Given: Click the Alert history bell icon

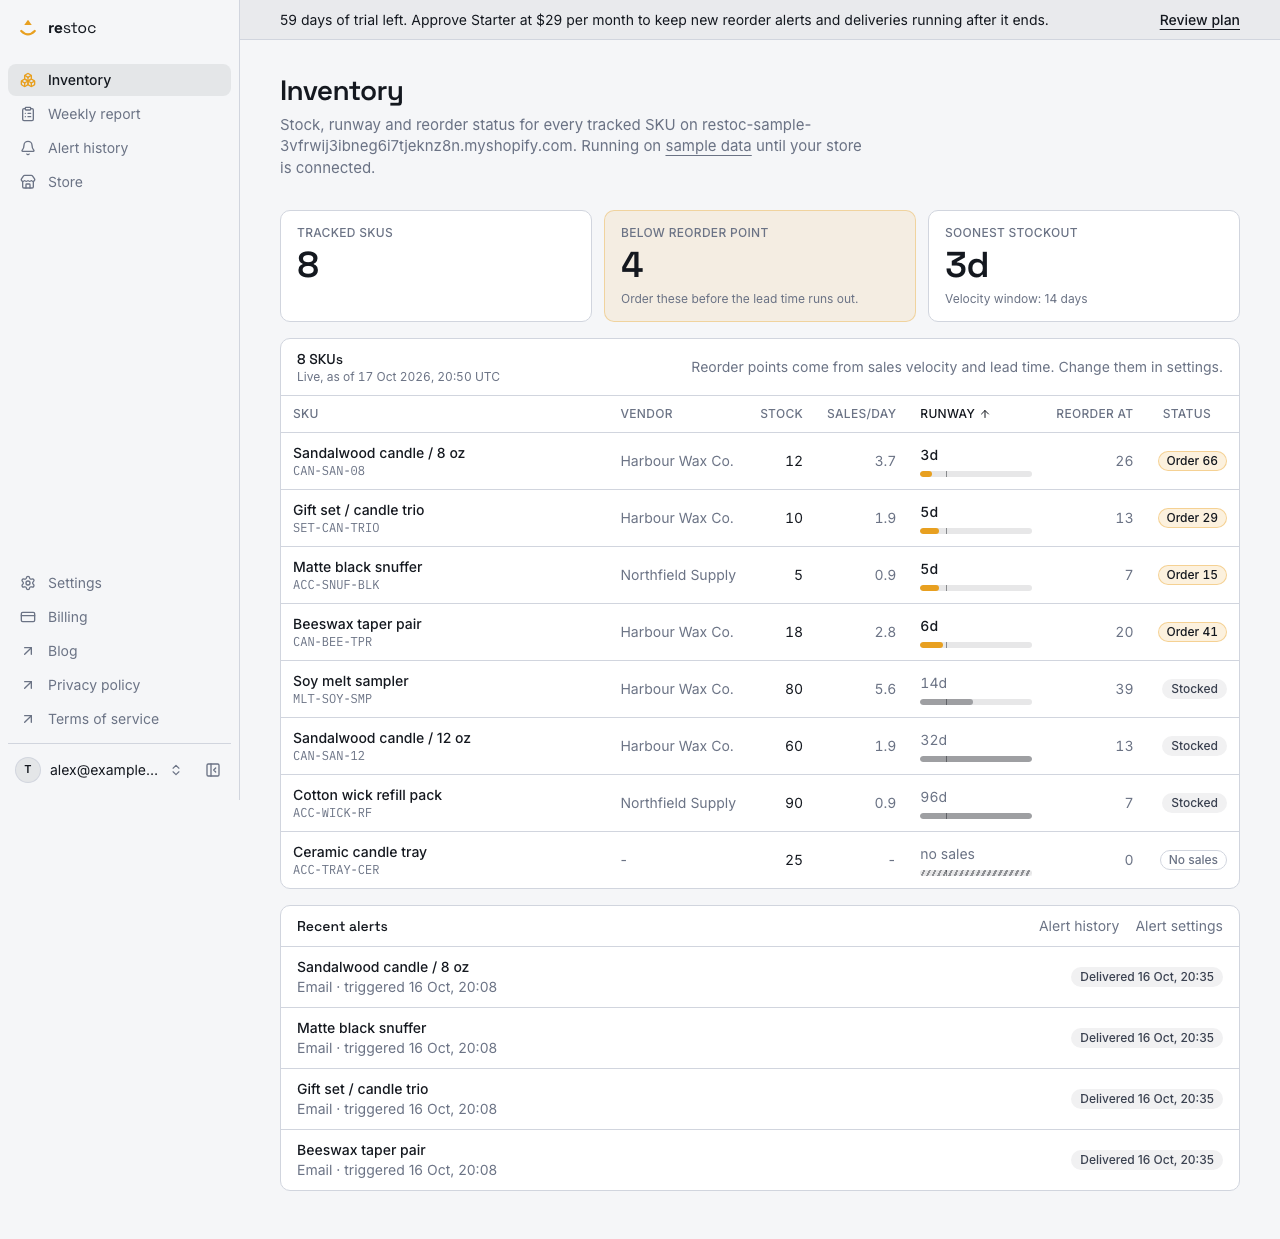Looking at the screenshot, I should (28, 148).
